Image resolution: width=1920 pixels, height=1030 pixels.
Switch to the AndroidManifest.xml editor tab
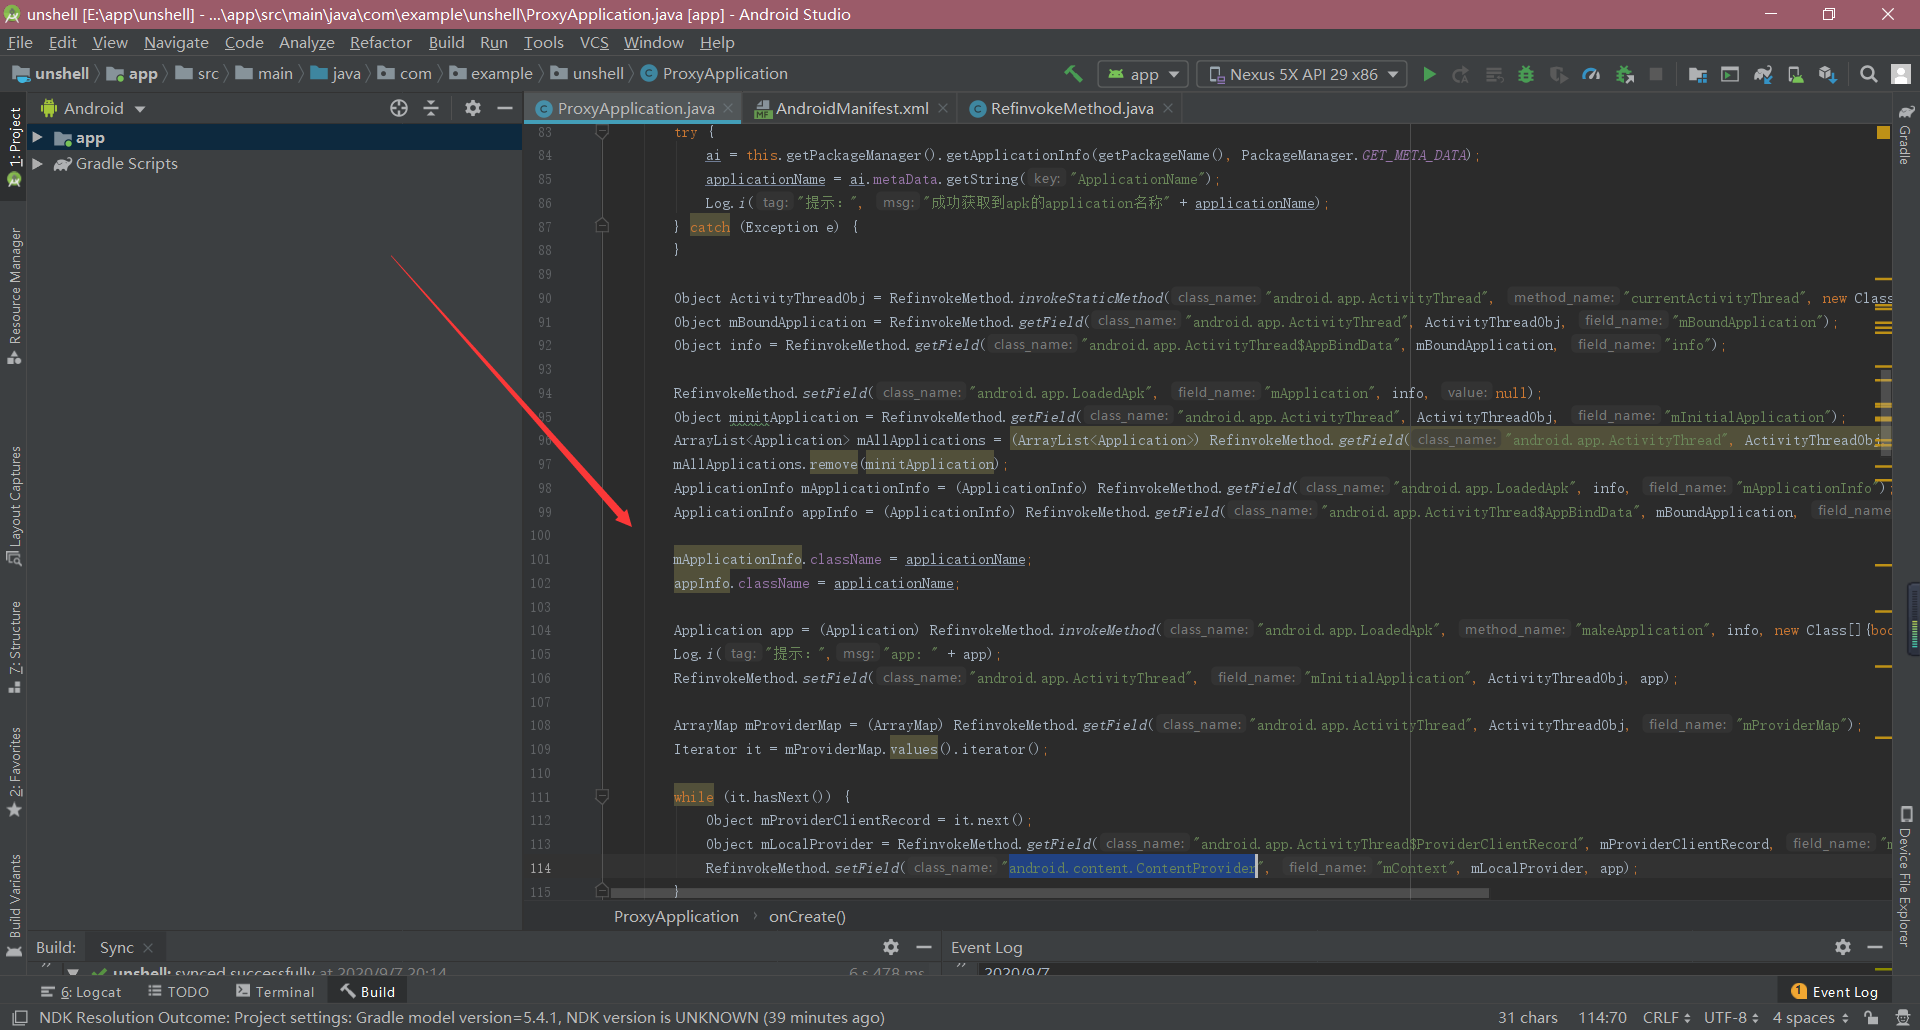[x=851, y=108]
